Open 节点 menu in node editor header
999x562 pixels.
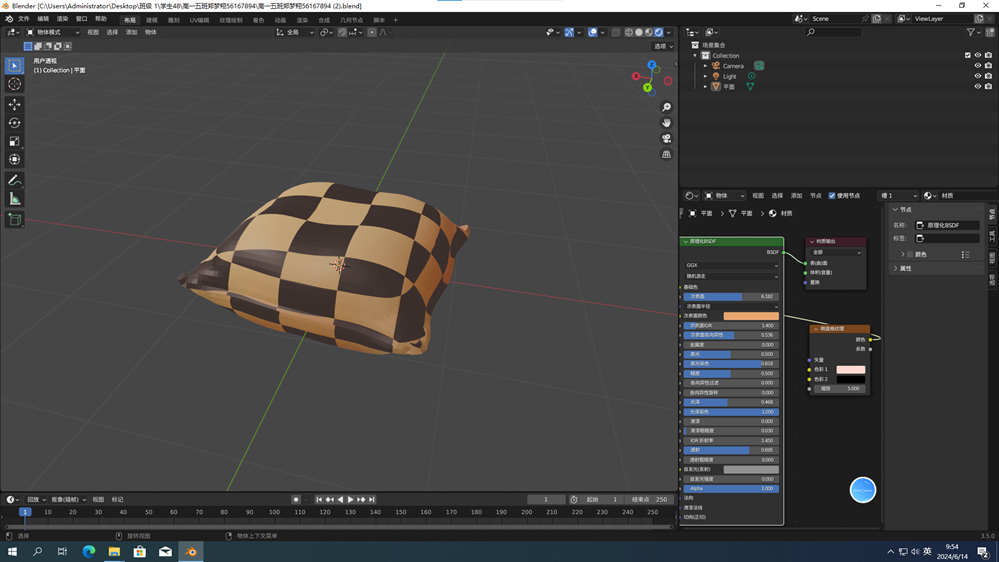coord(816,196)
